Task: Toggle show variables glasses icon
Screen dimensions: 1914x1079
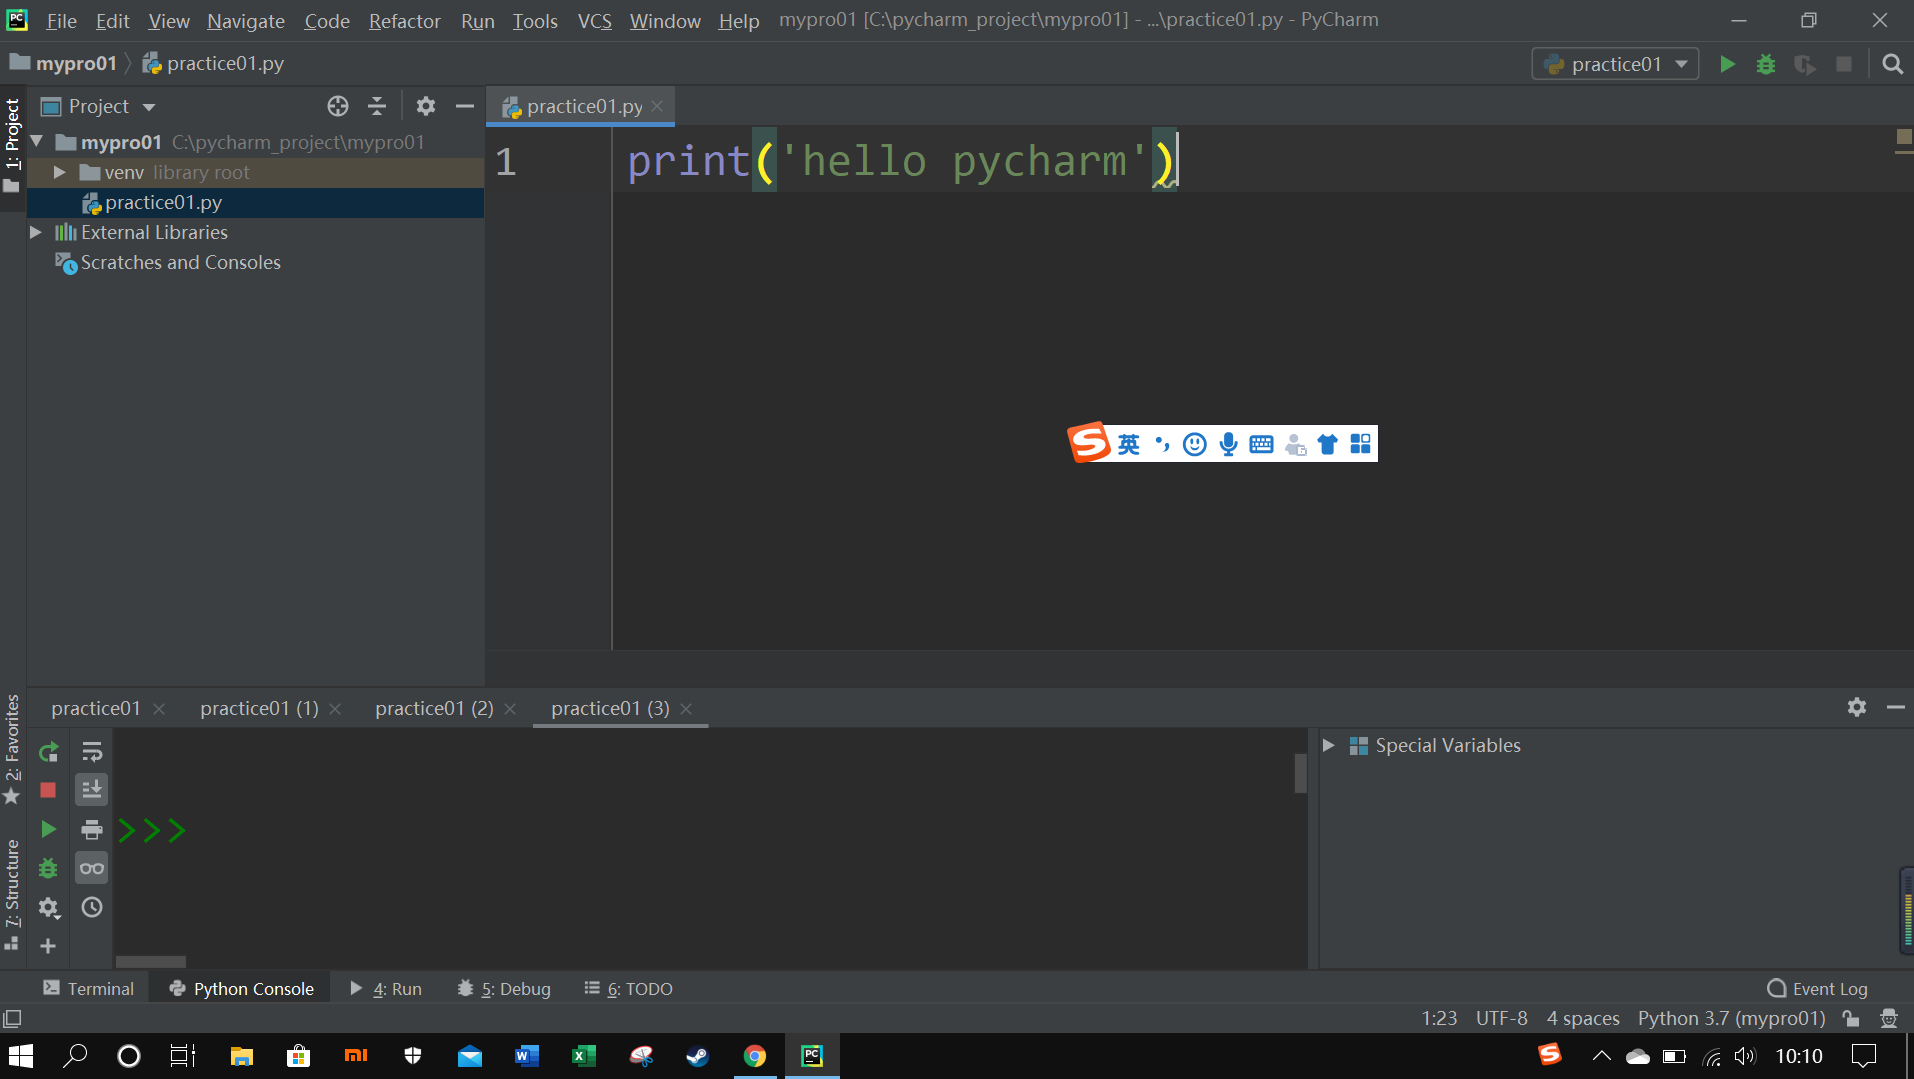Action: (x=92, y=868)
